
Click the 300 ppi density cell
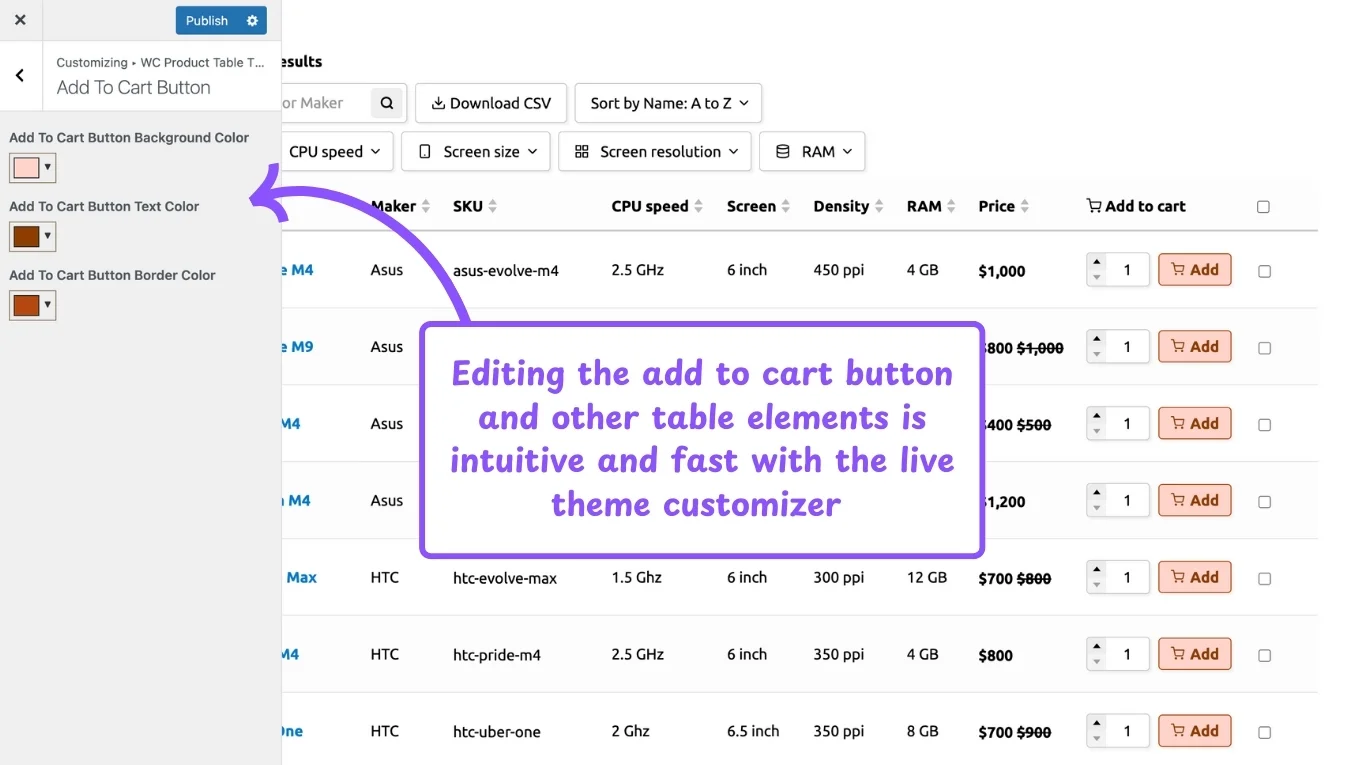click(838, 577)
